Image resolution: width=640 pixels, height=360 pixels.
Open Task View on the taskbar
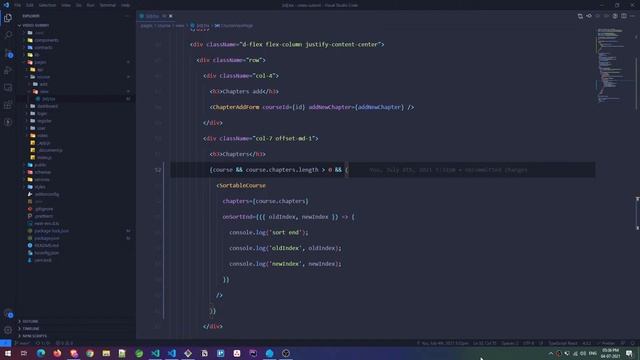[x=24, y=353]
